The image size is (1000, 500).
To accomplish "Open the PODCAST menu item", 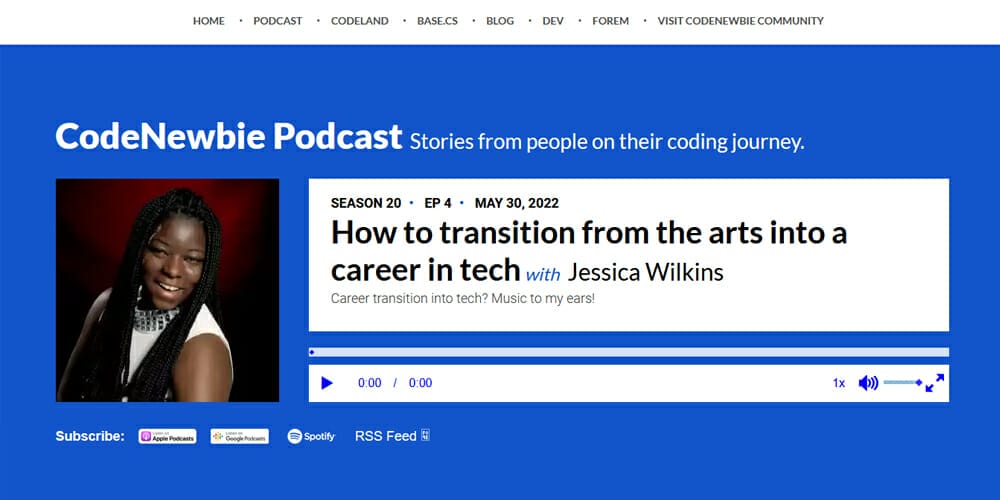I will pos(277,21).
